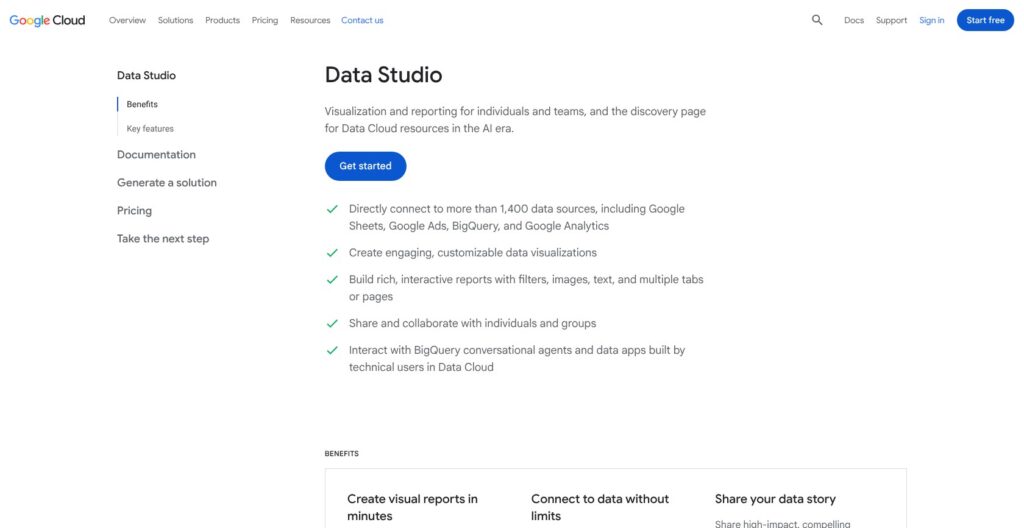Viewport: 1024px width, 528px height.
Task: Open the Support link
Action: click(x=891, y=20)
